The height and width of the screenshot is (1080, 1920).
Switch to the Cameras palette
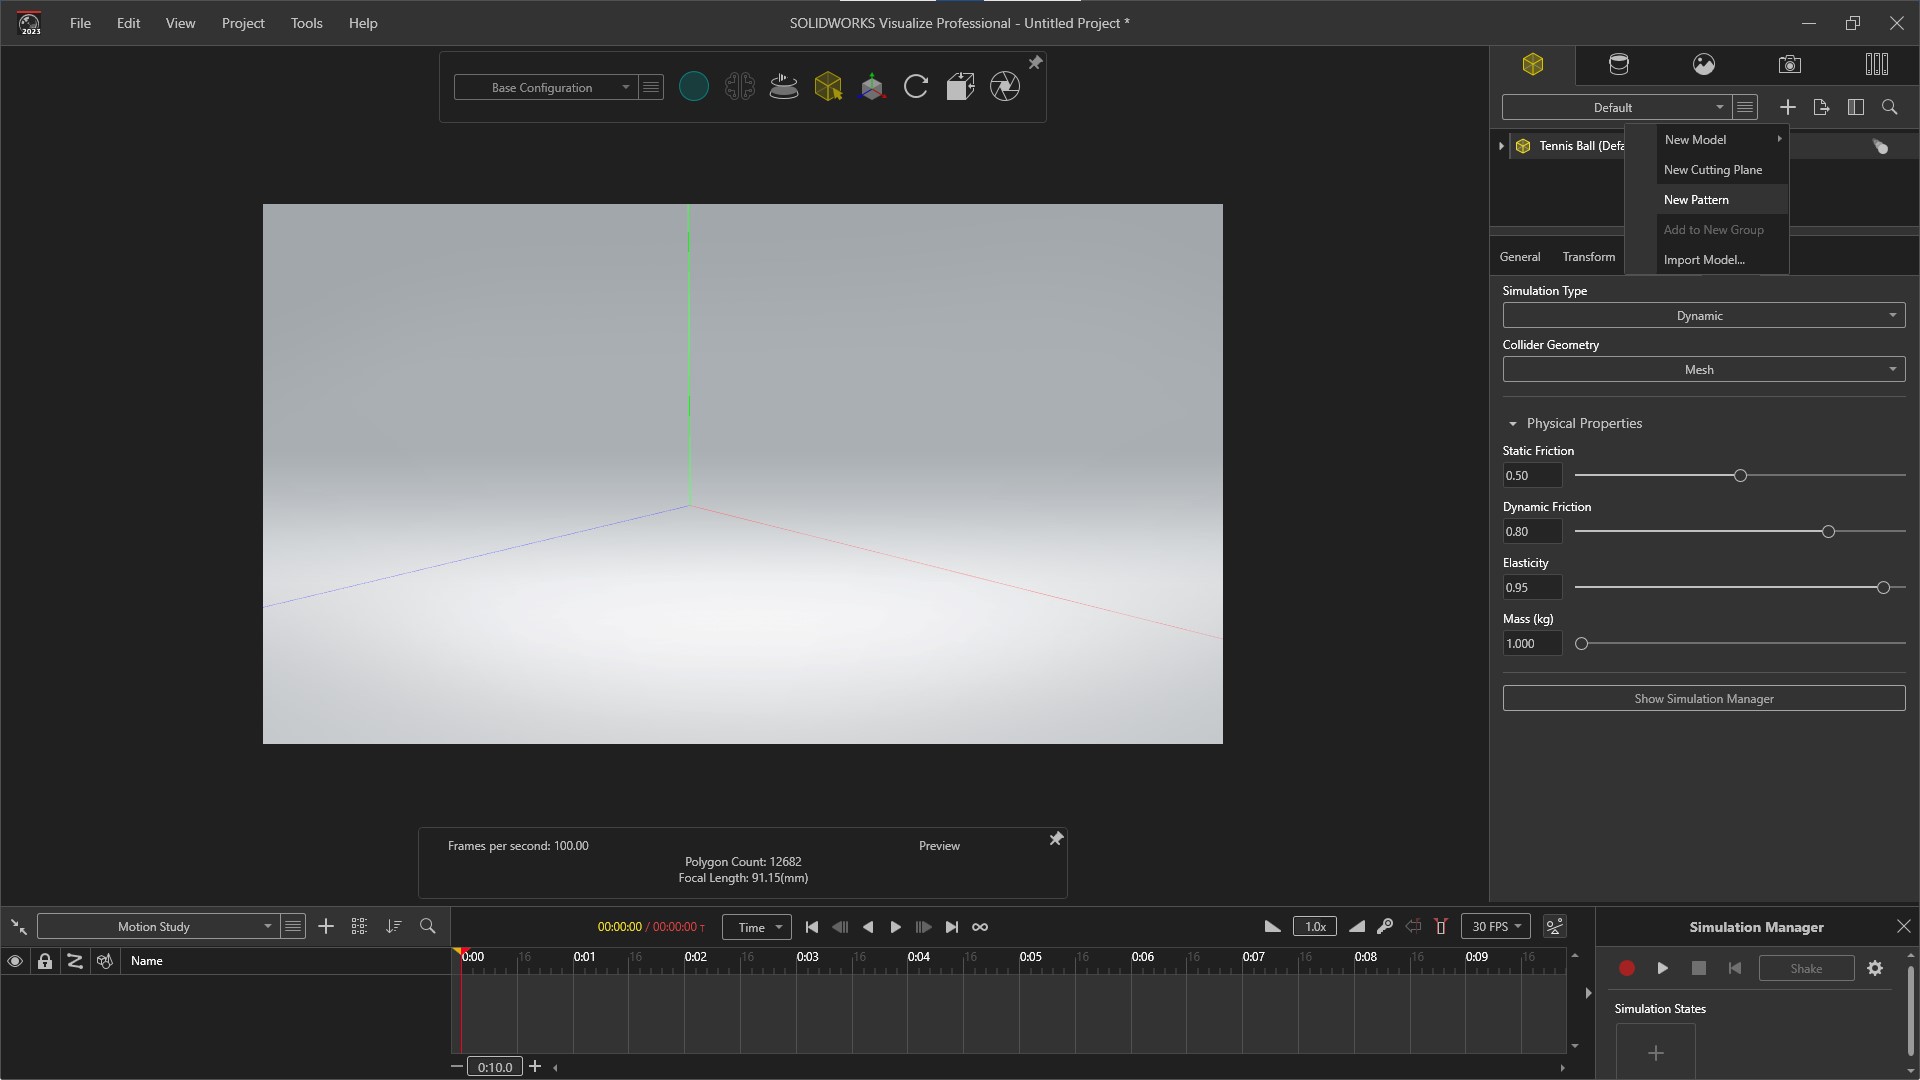coord(1789,64)
